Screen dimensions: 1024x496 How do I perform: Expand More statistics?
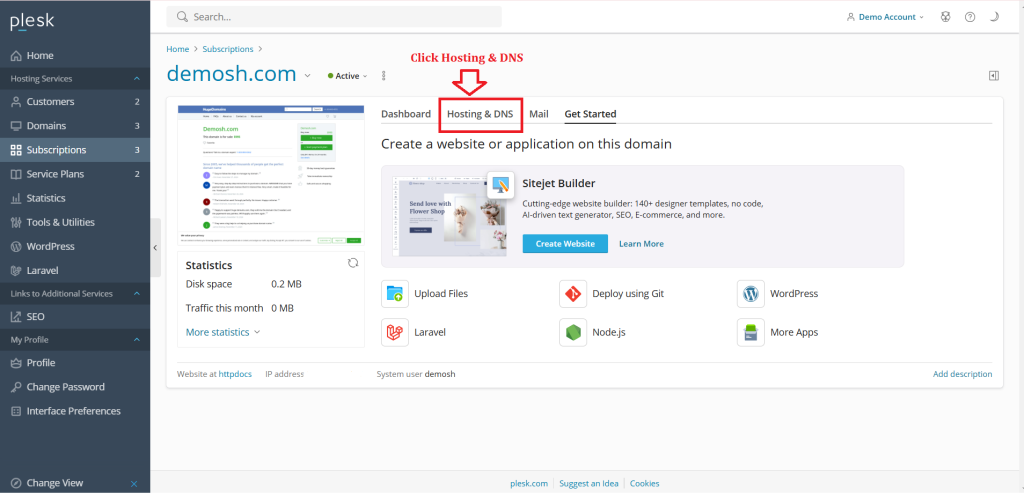(223, 332)
